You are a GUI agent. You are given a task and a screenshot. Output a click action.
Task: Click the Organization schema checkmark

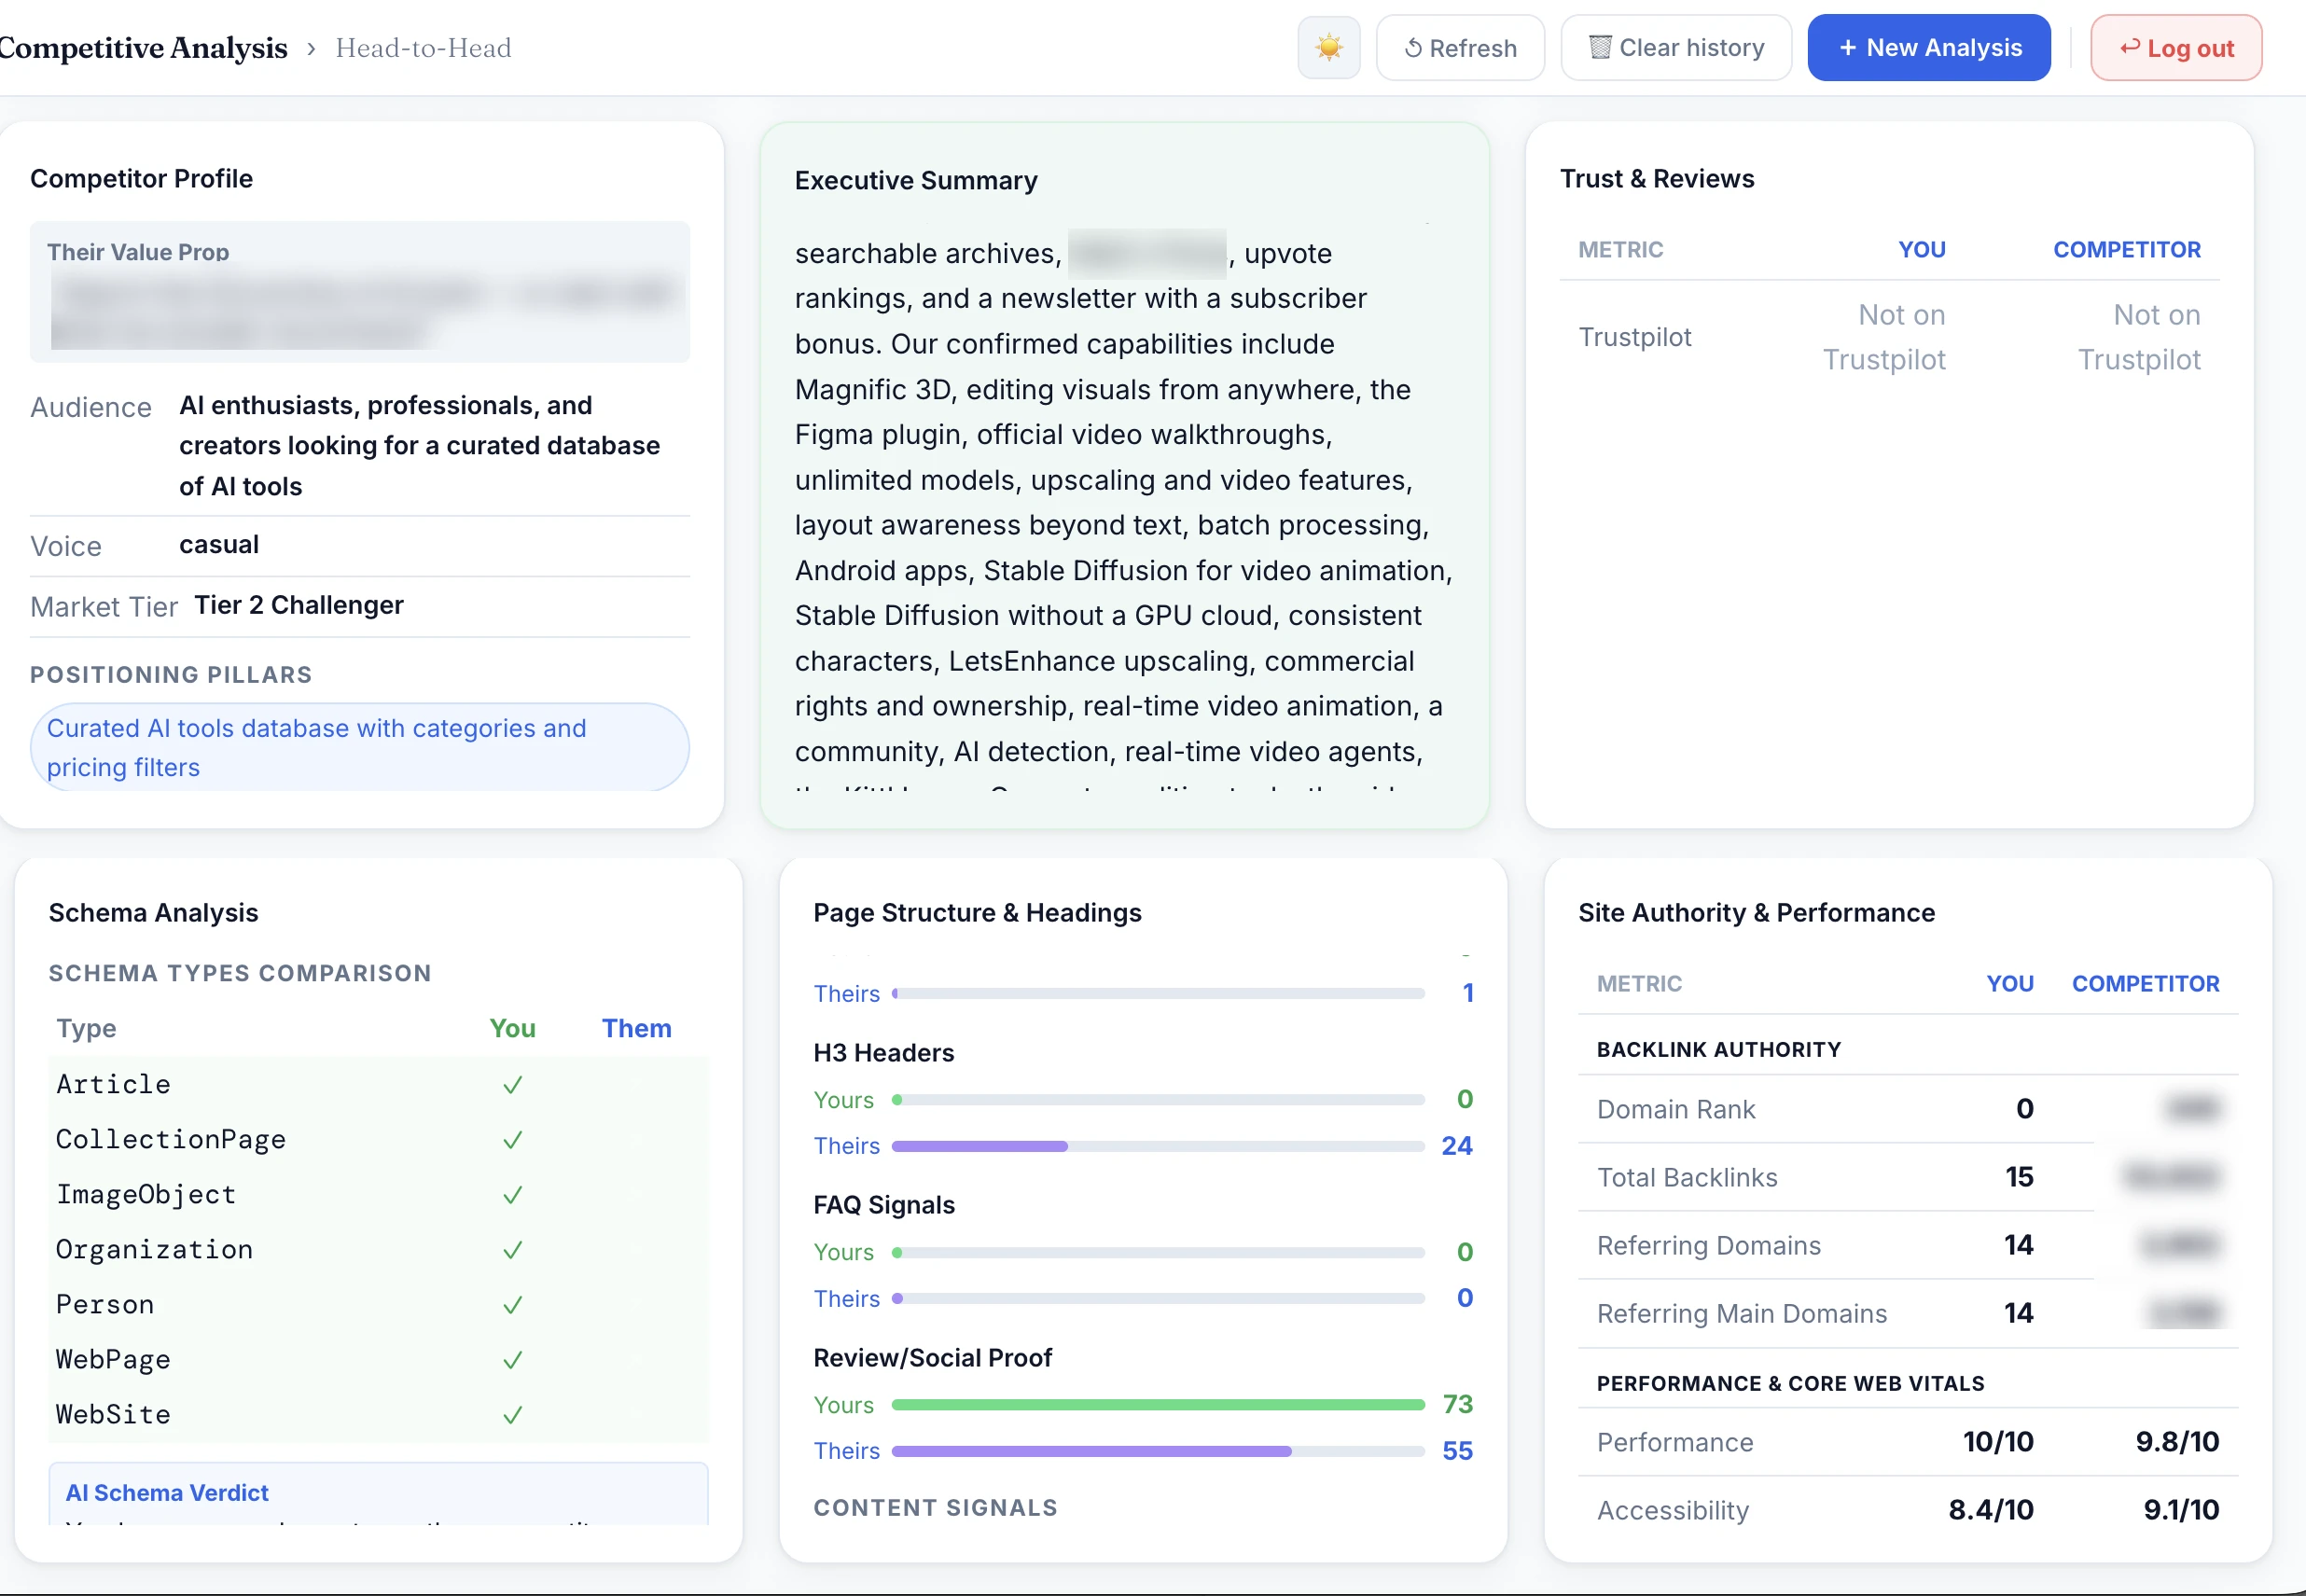coord(512,1250)
